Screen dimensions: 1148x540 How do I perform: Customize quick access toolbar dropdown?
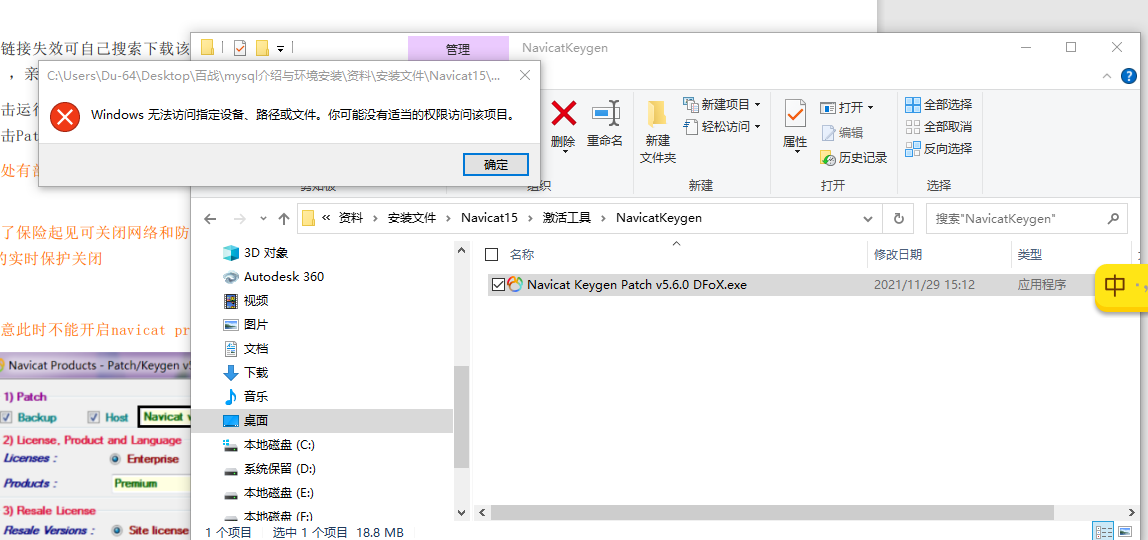tap(280, 49)
